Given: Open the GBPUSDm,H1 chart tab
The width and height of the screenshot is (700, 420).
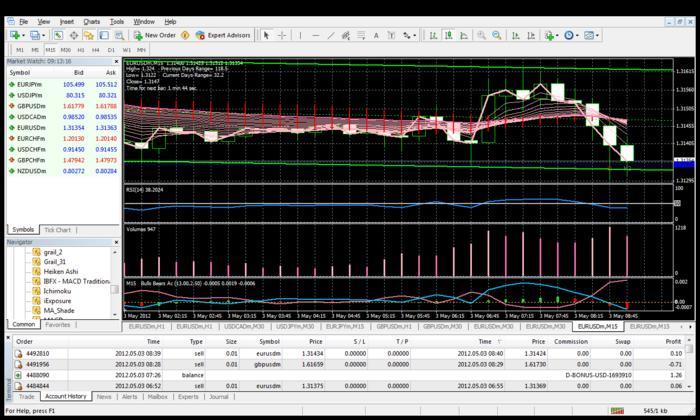Looking at the screenshot, I should [x=394, y=327].
